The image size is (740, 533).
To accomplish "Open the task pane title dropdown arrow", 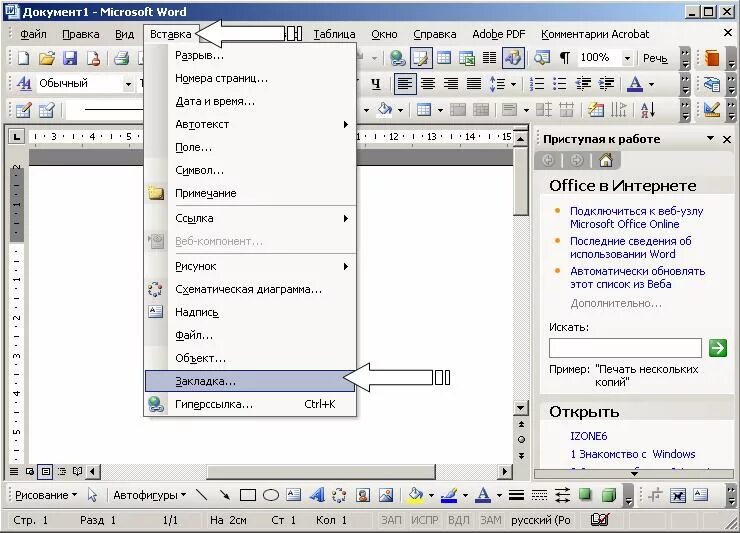I will pyautogui.click(x=710, y=138).
